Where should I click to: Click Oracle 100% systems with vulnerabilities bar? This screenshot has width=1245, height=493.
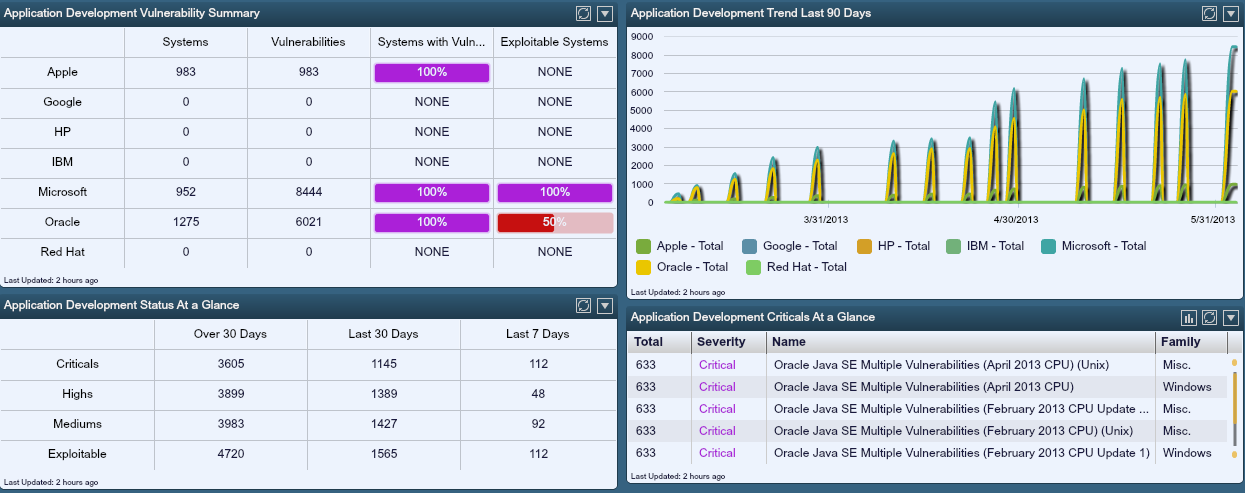coord(431,222)
